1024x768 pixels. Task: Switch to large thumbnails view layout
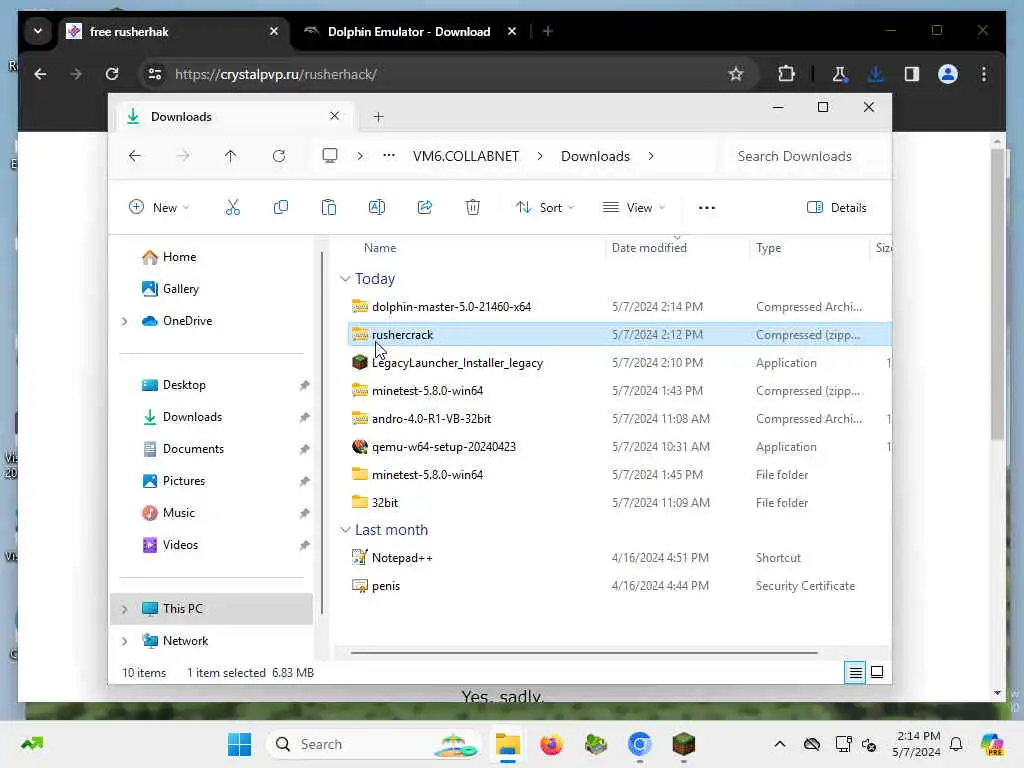(877, 672)
